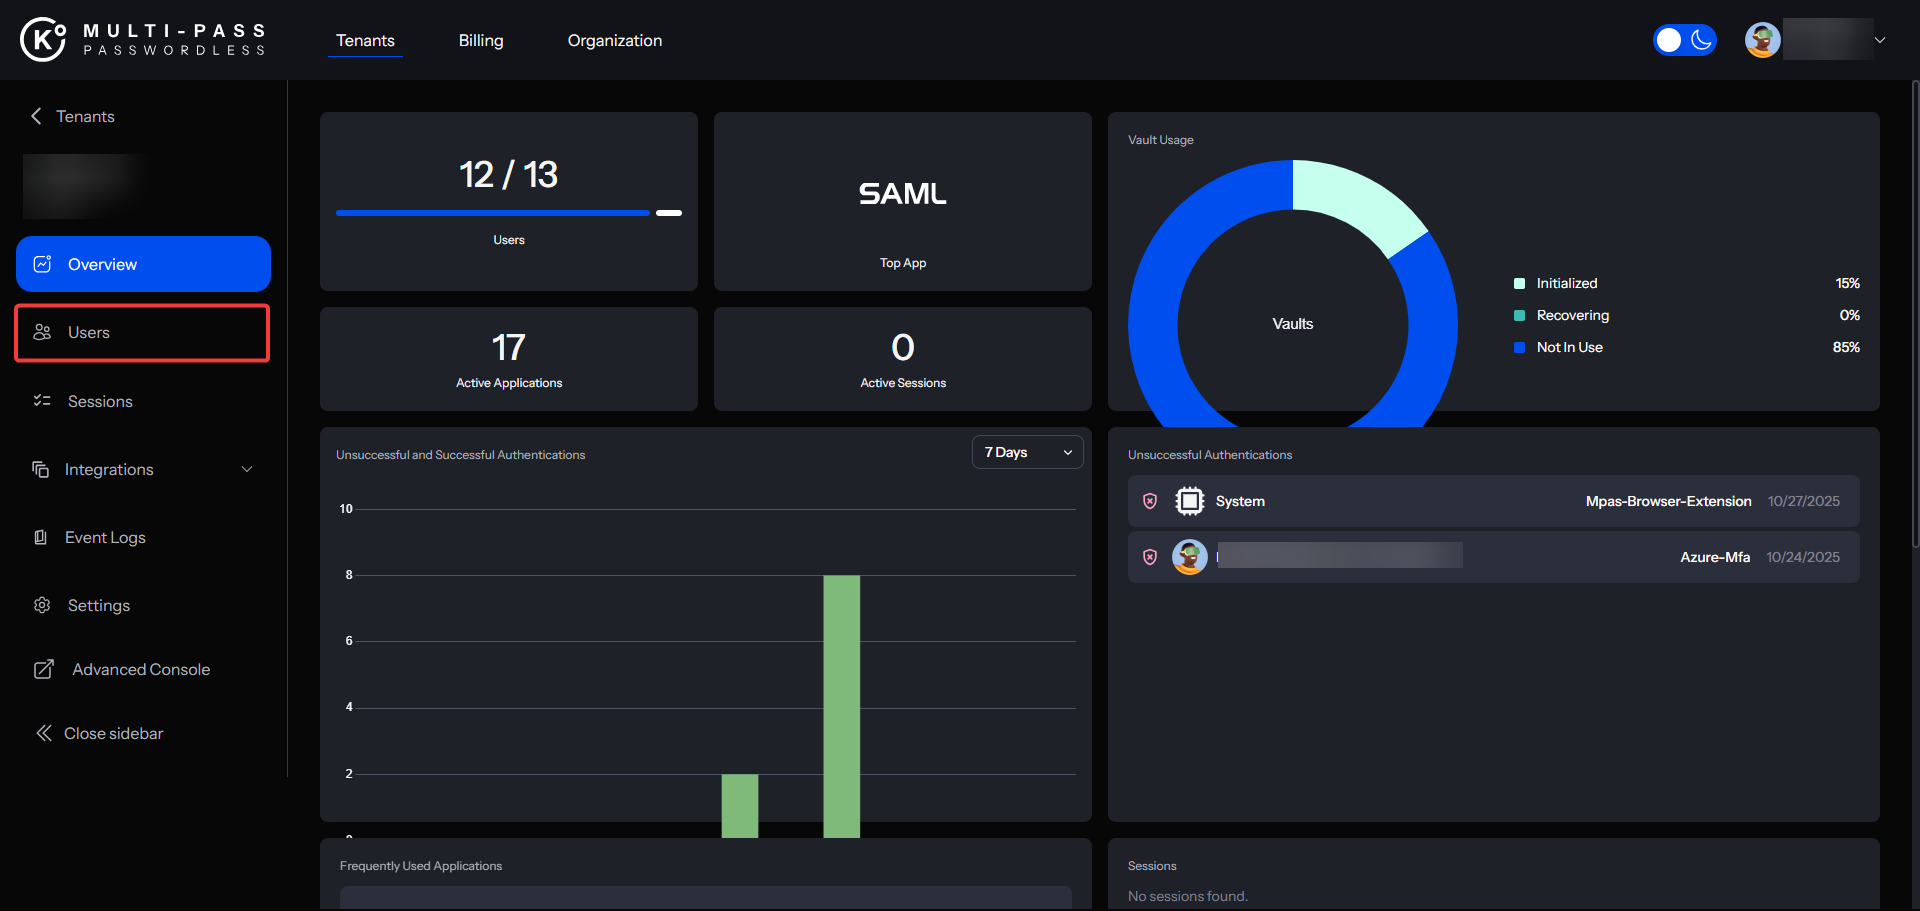The image size is (1920, 911).
Task: Open Event Logs in sidebar
Action: 104,537
